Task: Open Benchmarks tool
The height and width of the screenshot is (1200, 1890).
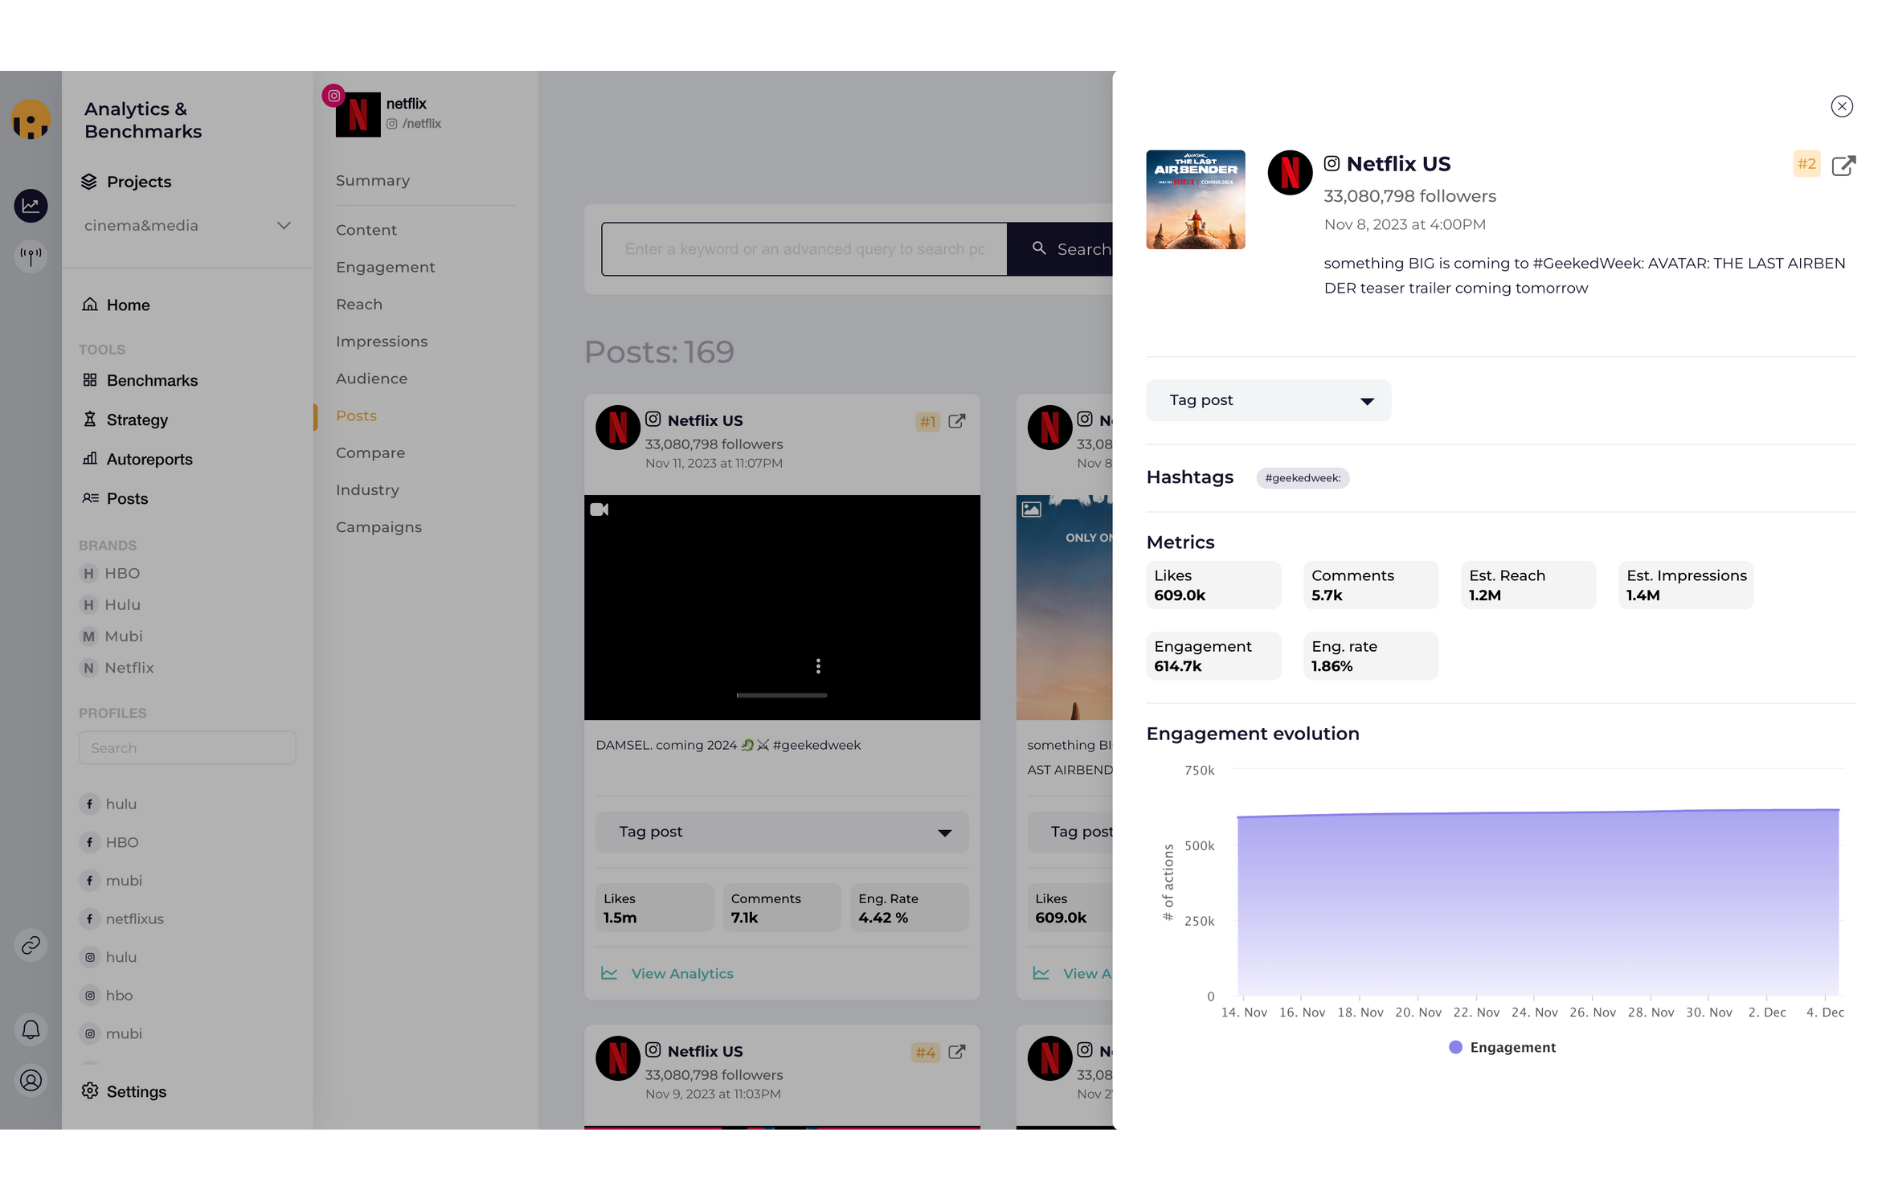Action: [x=140, y=381]
